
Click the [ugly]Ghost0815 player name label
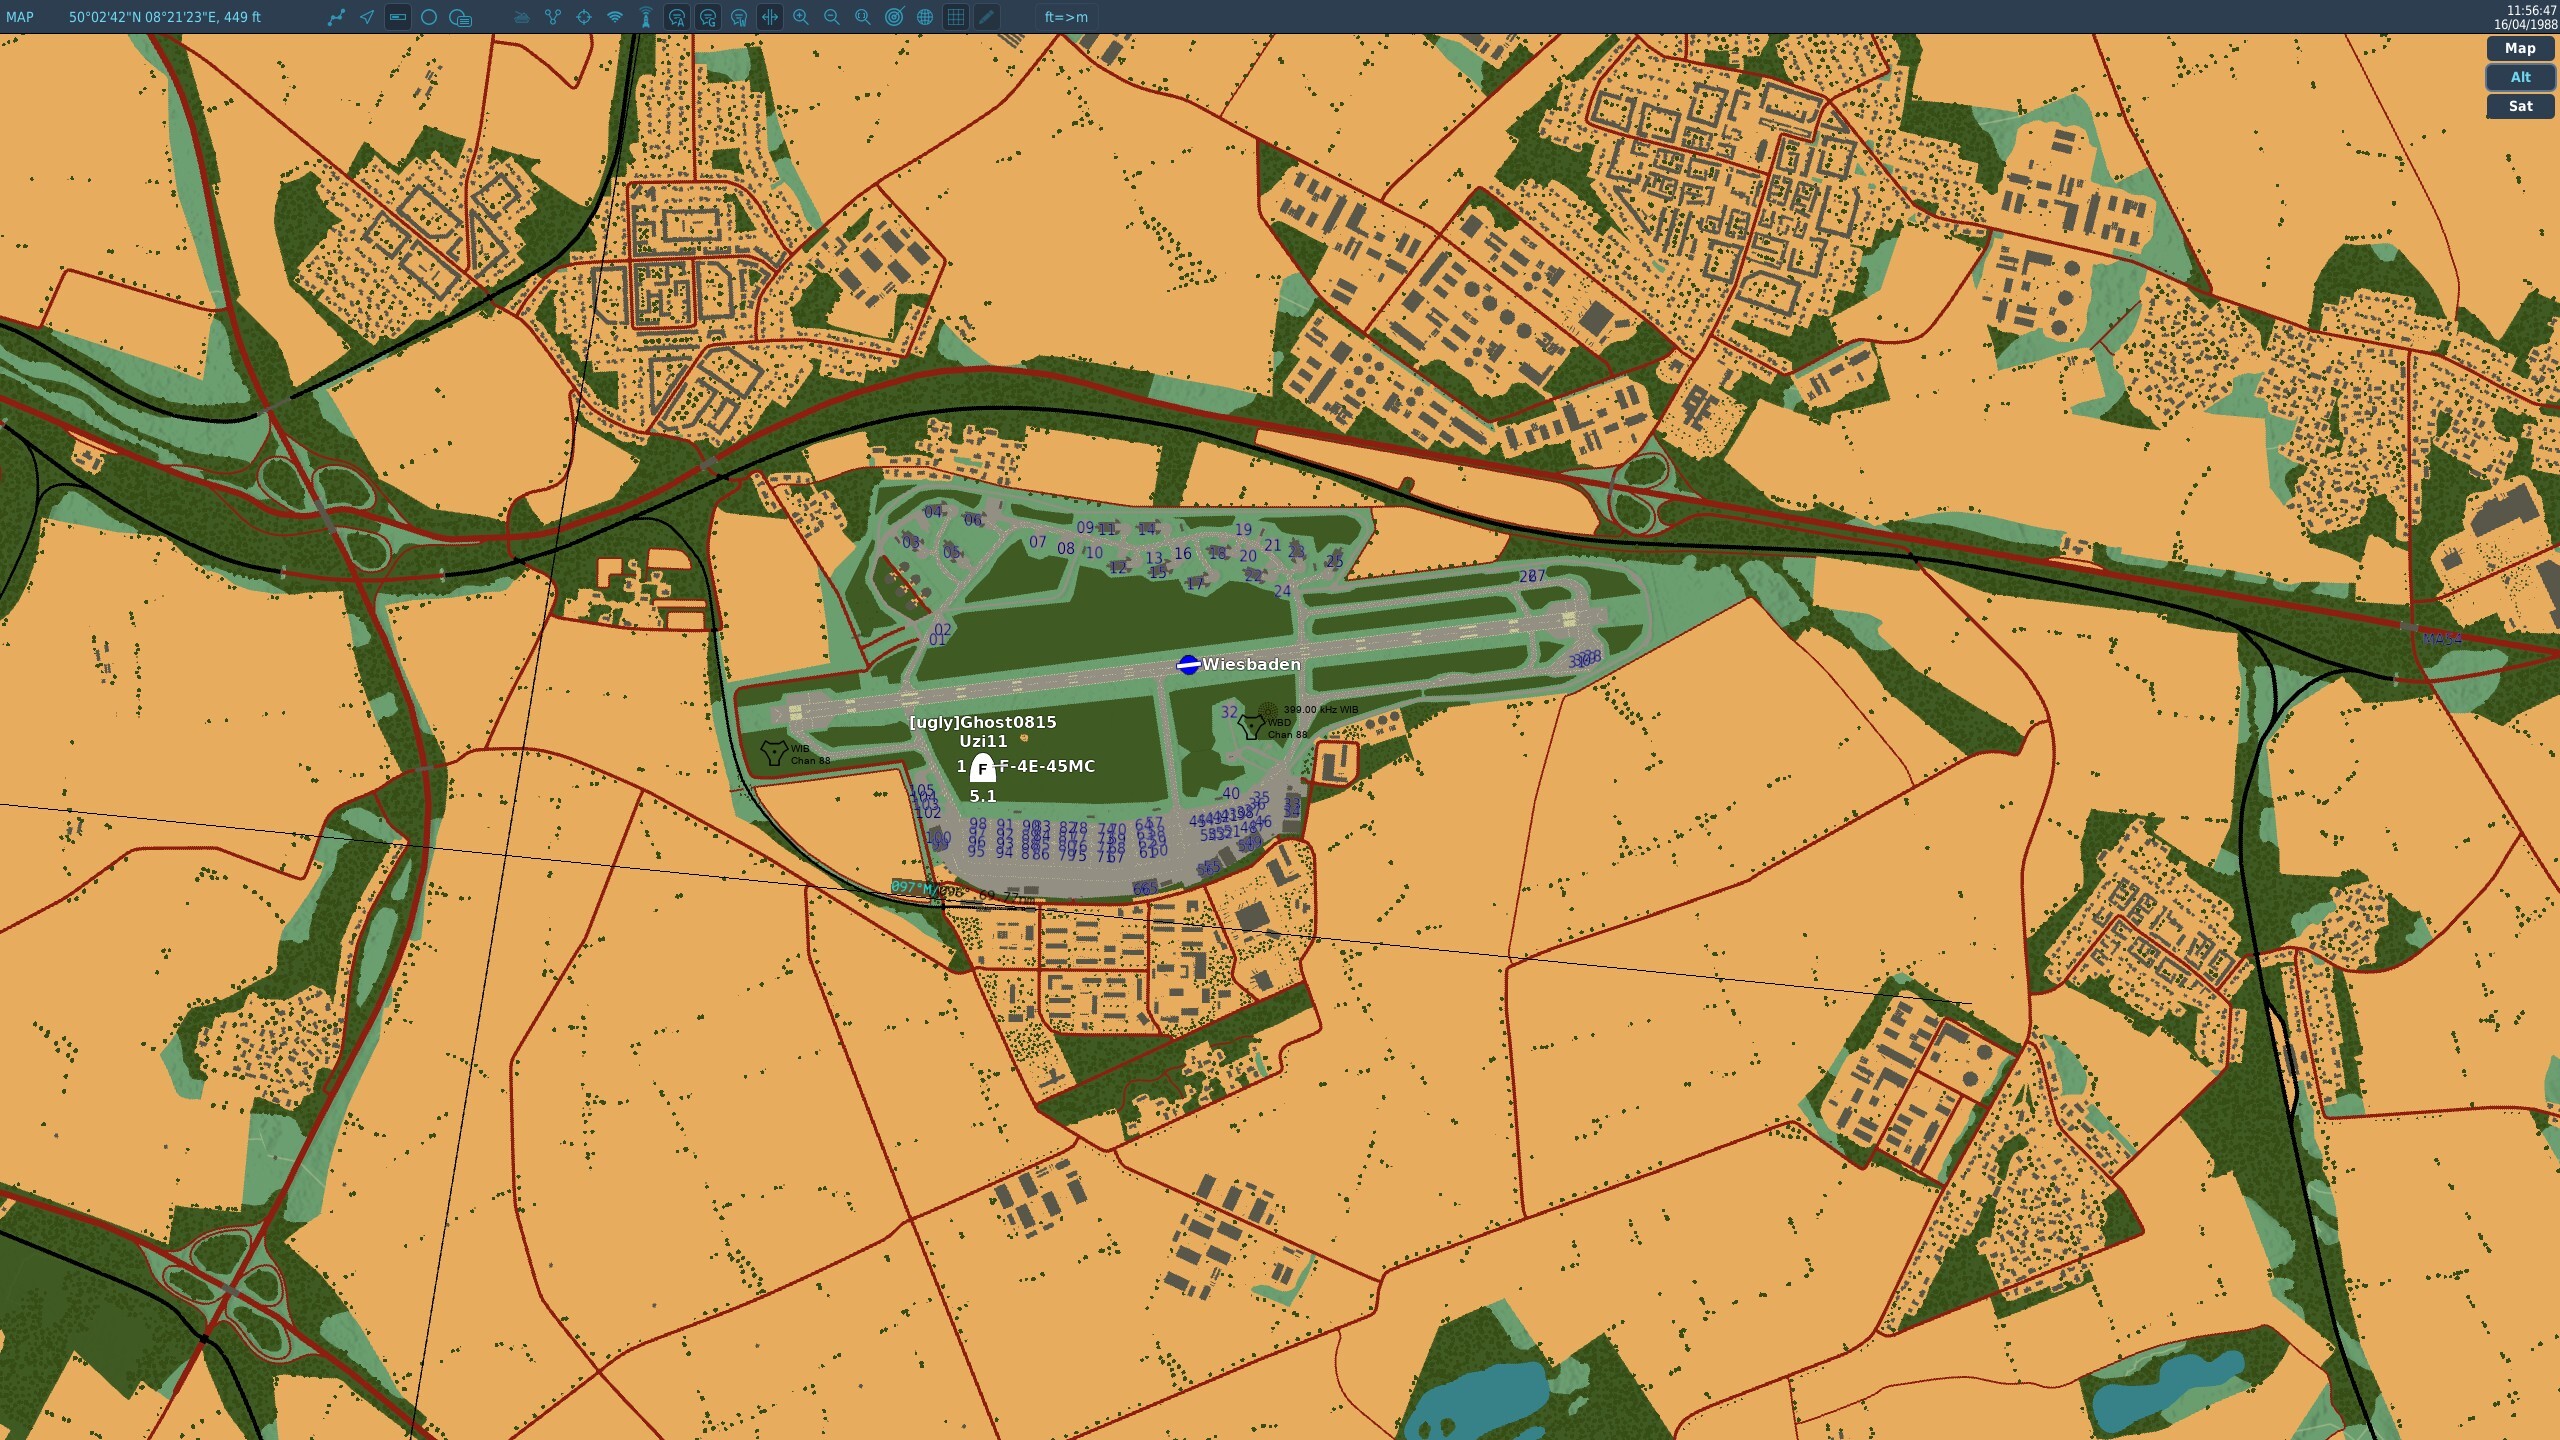(983, 722)
